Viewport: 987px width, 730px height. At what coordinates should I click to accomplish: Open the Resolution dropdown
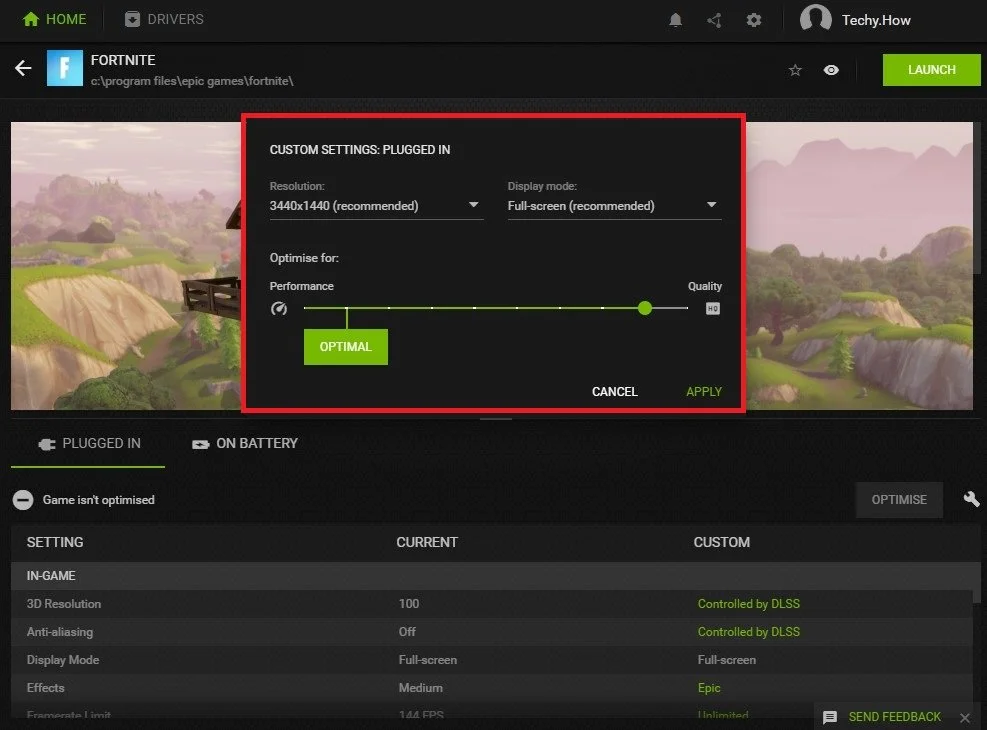pyautogui.click(x=376, y=206)
